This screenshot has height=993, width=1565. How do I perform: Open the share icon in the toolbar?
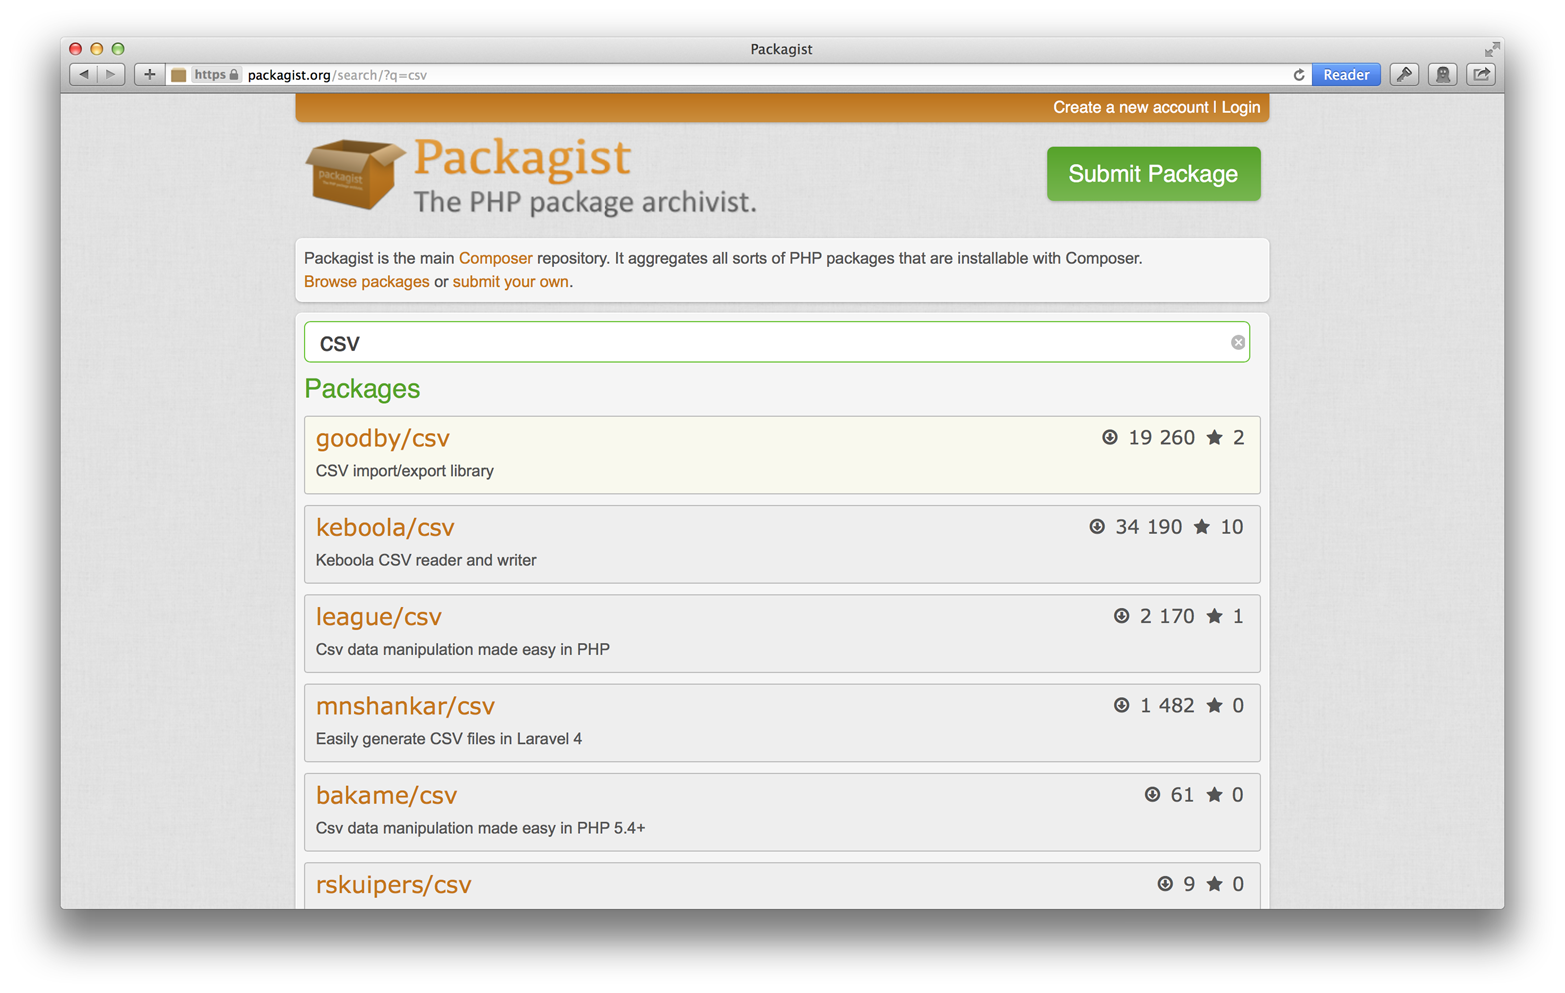[x=1480, y=74]
